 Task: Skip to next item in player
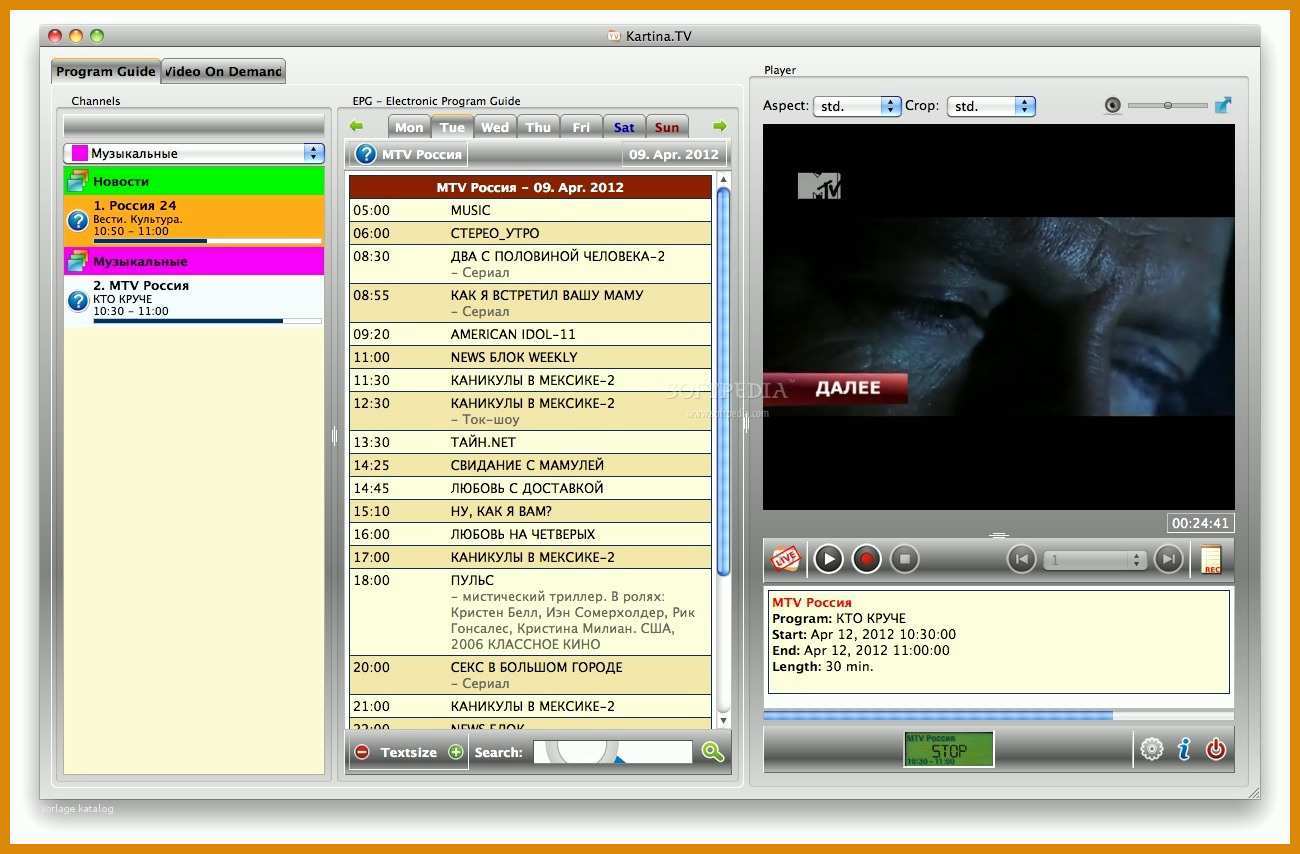coord(1168,559)
